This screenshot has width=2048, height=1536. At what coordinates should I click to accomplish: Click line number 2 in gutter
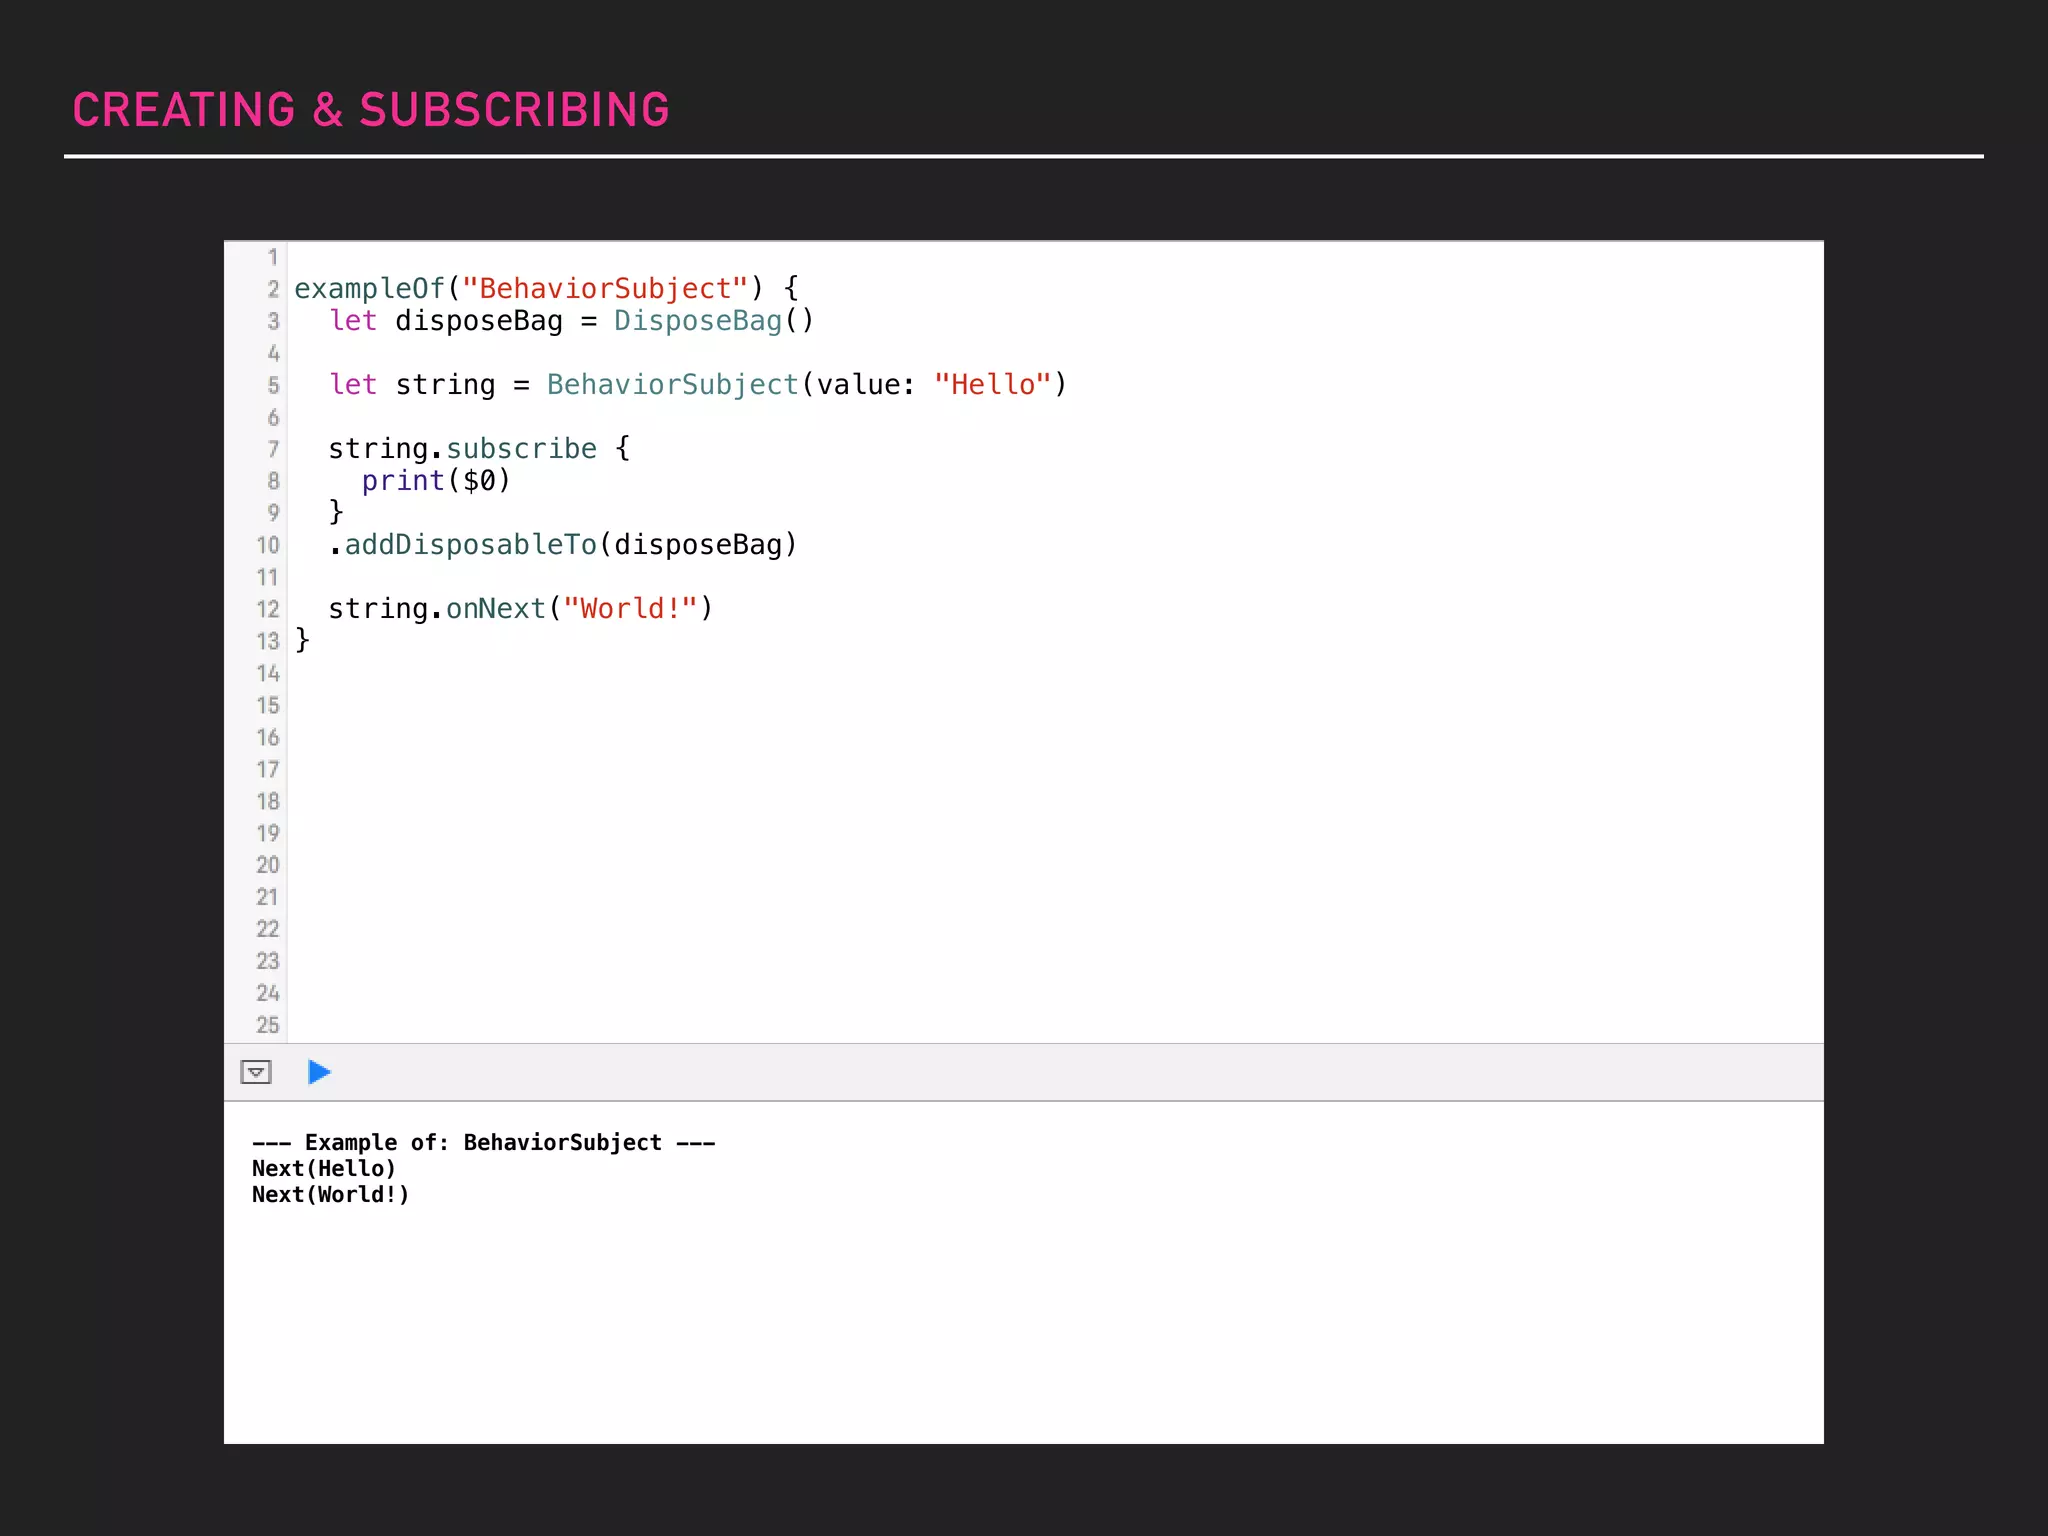coord(273,289)
